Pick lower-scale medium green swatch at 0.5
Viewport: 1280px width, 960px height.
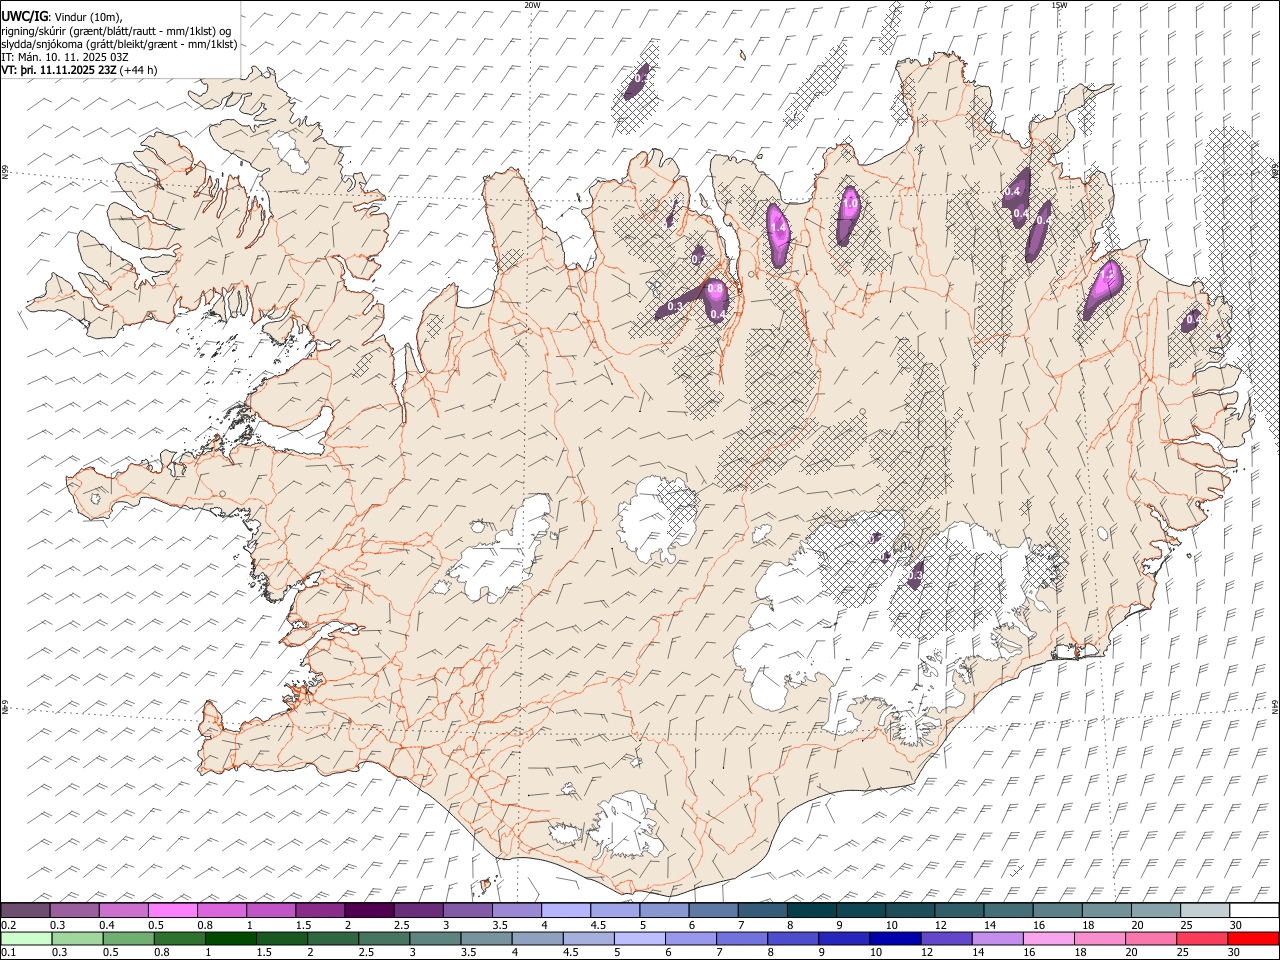(x=128, y=938)
